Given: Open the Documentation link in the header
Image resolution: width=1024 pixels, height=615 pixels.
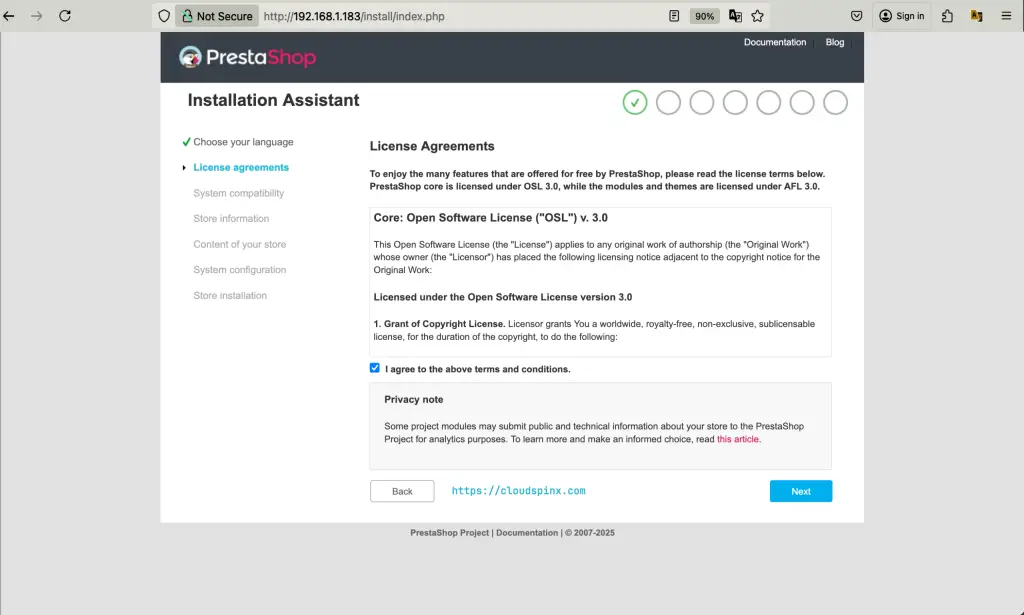Looking at the screenshot, I should 774,42.
